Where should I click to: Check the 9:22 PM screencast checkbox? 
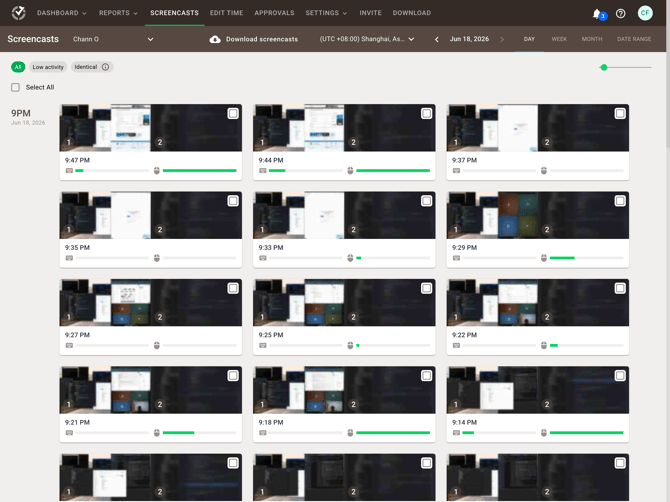coord(620,288)
